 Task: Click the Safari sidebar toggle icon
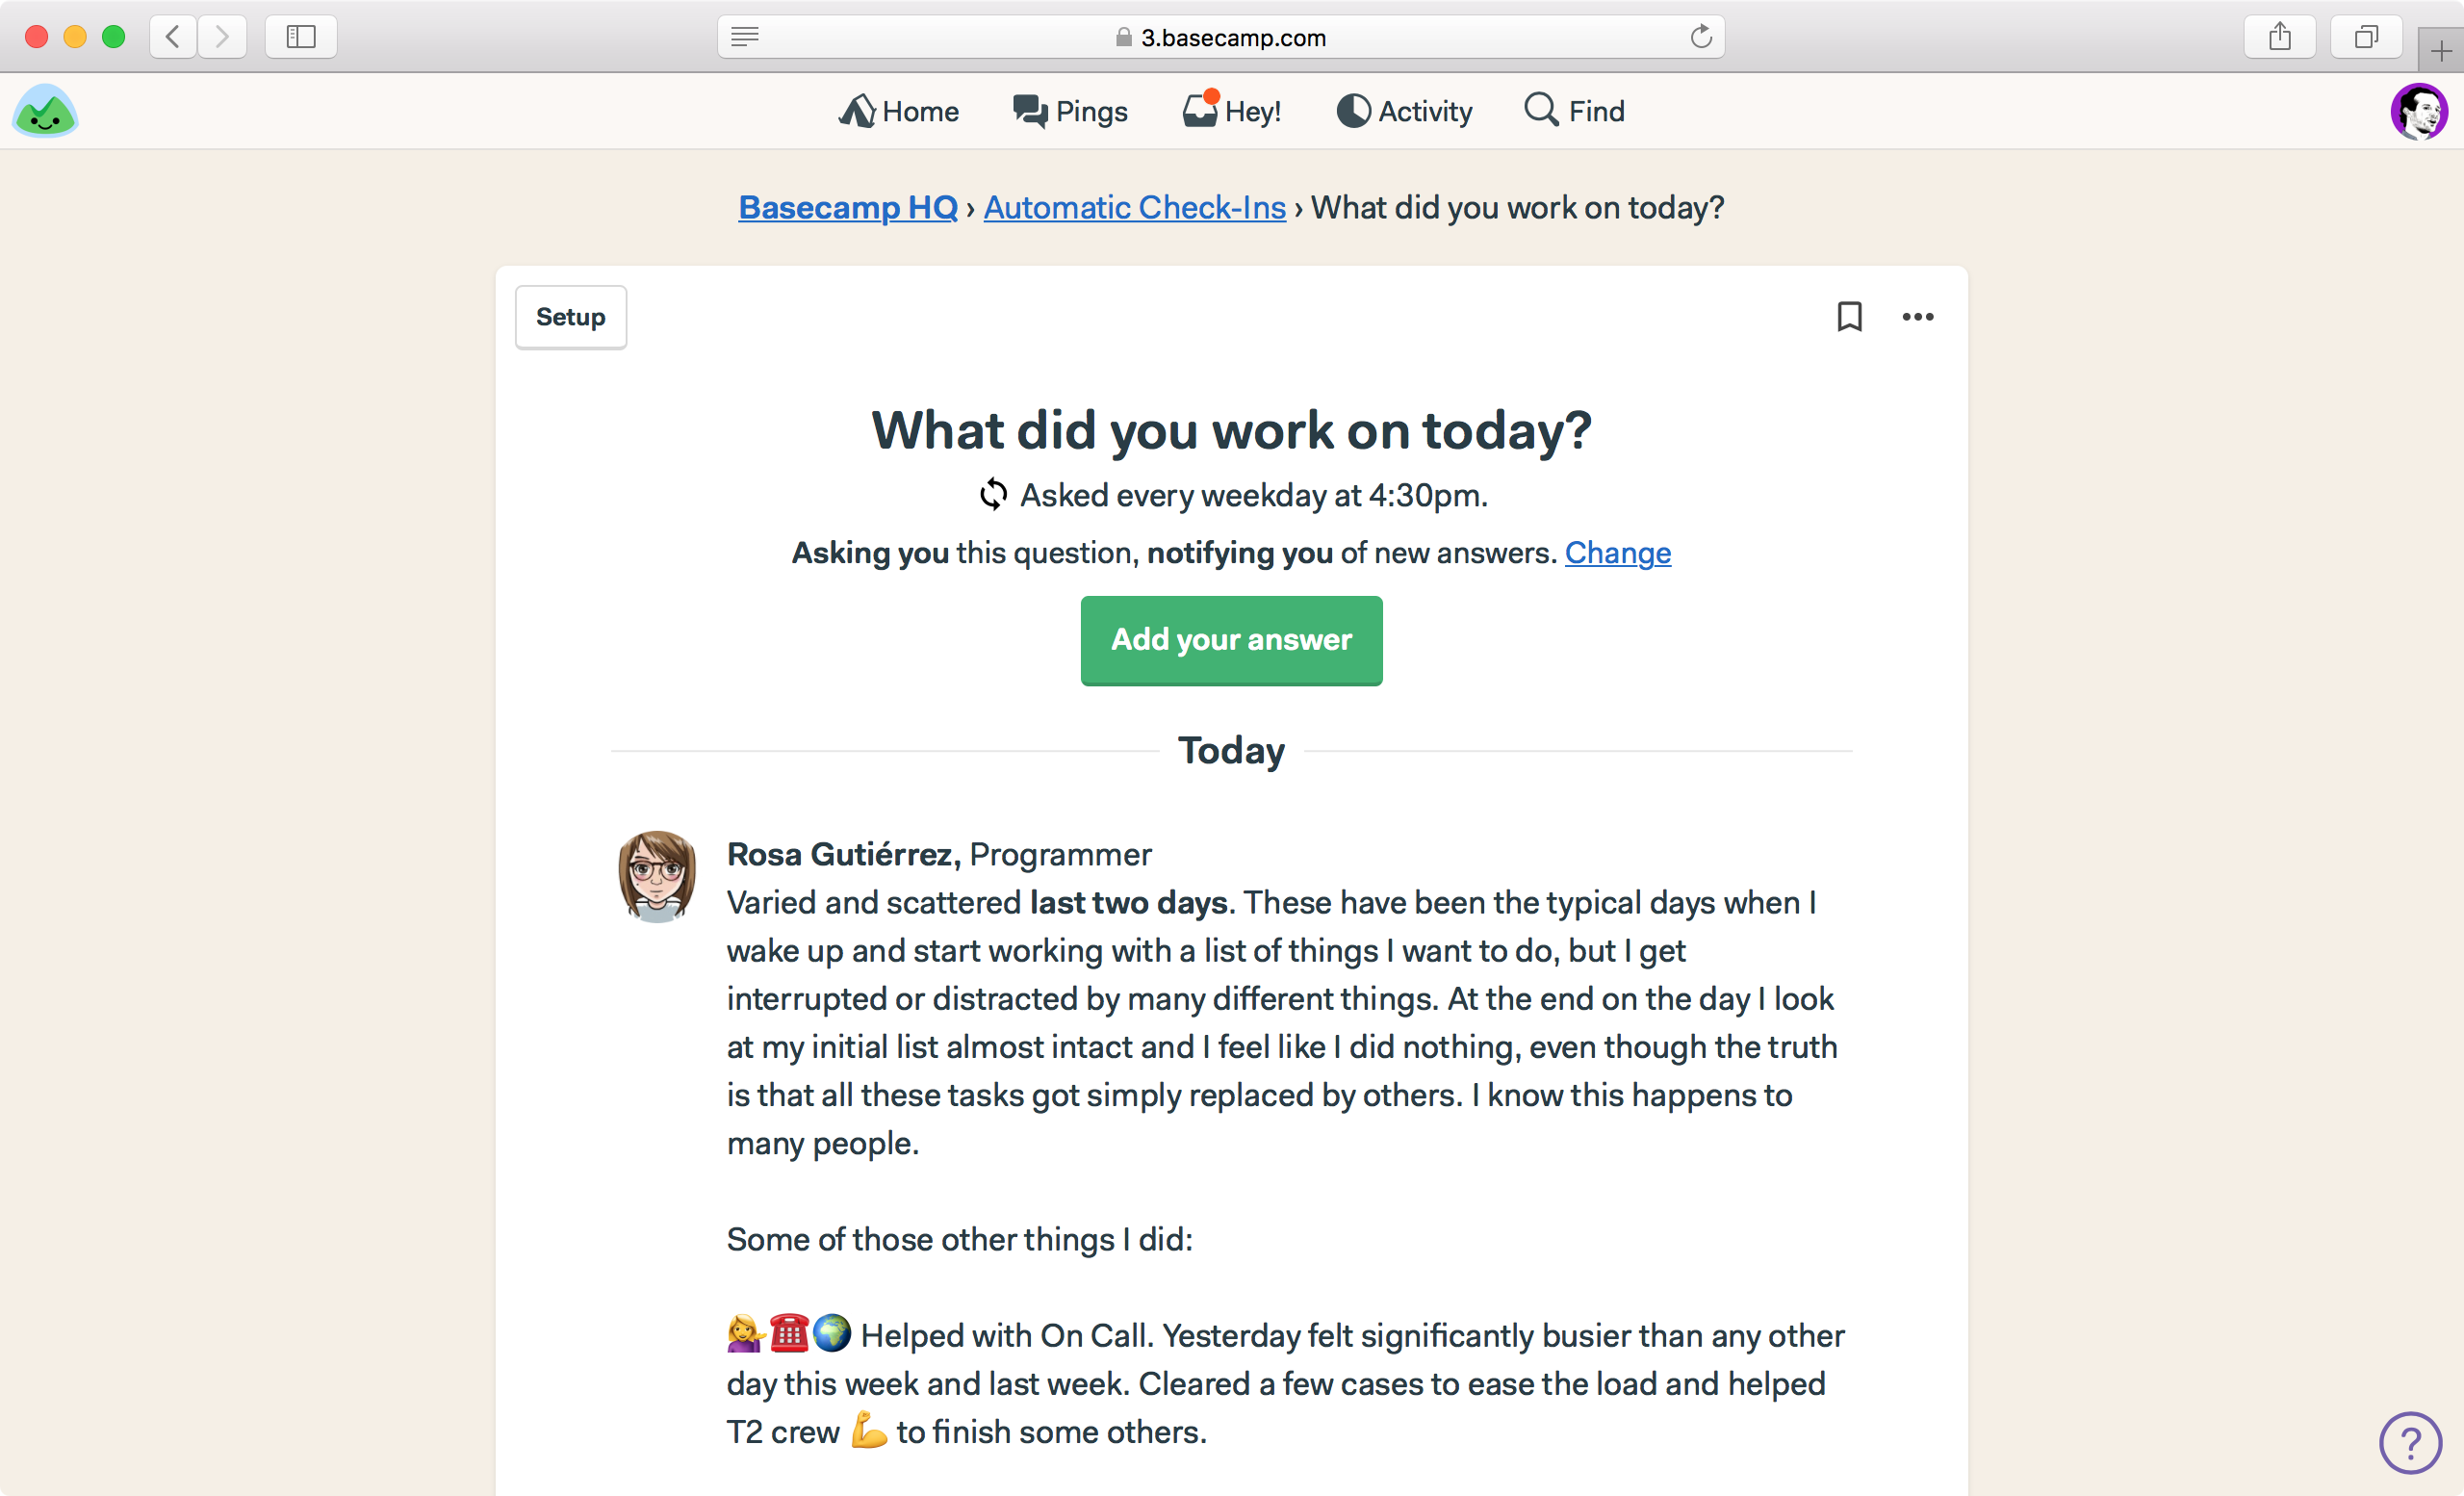[x=301, y=37]
